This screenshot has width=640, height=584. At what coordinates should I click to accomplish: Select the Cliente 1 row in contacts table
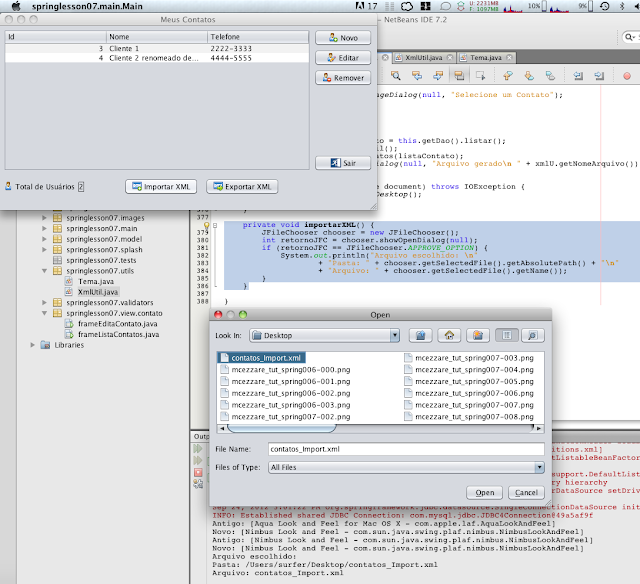(157, 49)
